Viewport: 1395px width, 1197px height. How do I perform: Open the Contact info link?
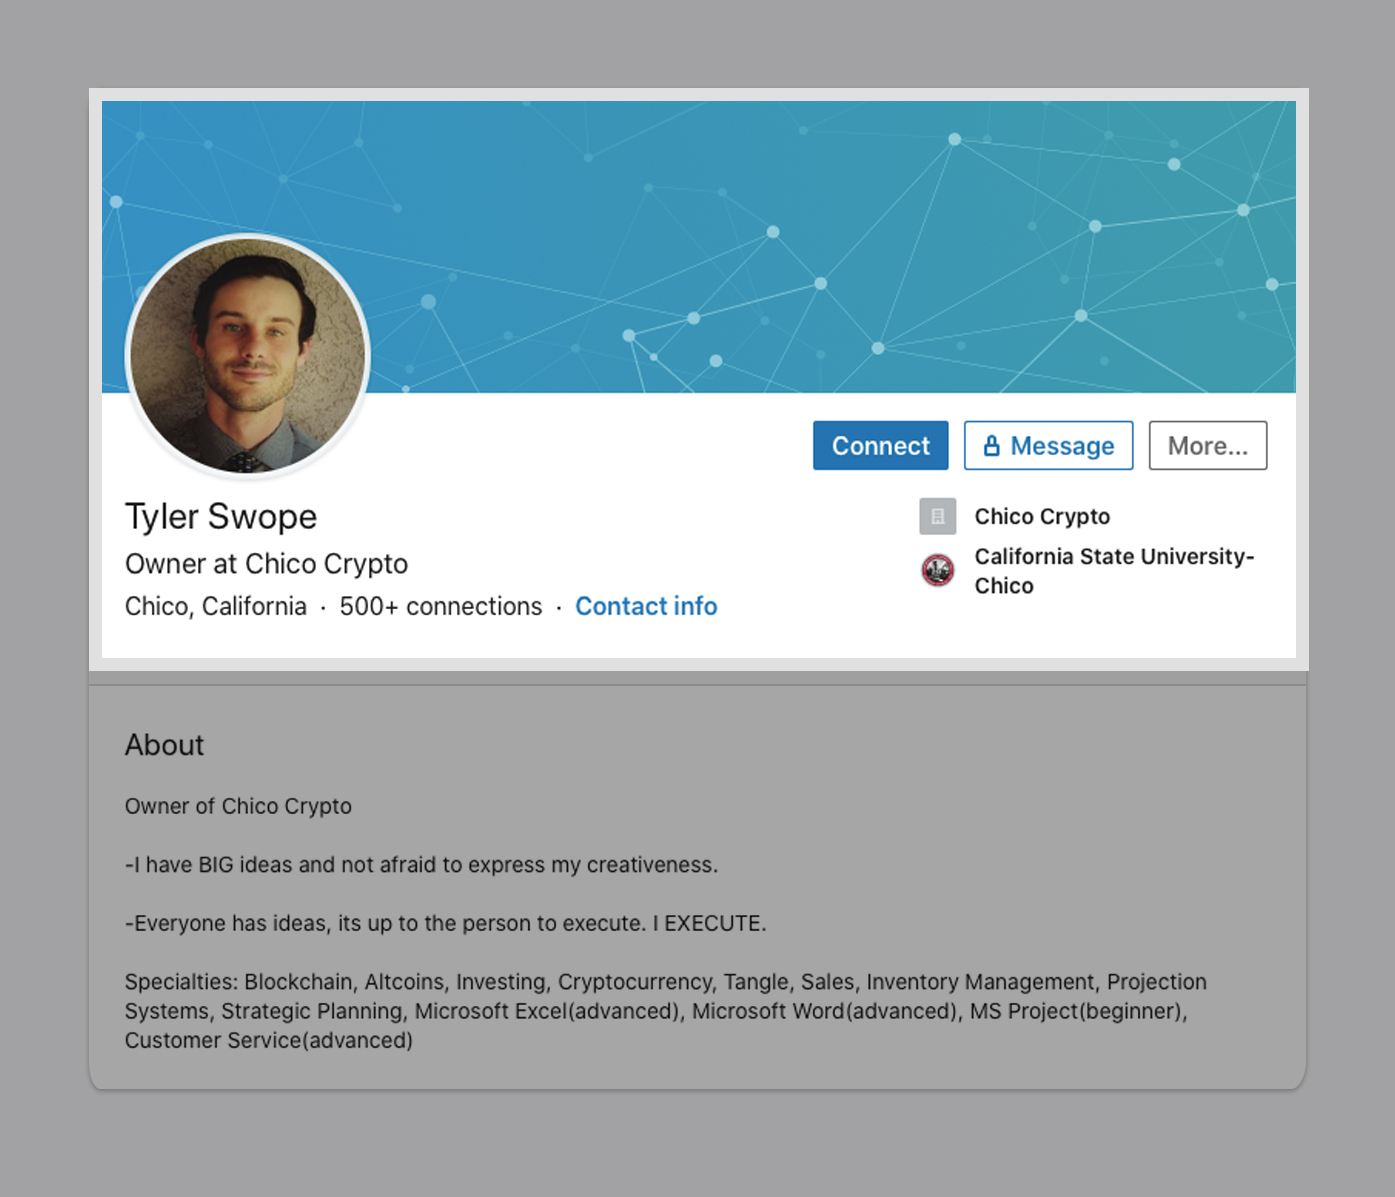646,606
